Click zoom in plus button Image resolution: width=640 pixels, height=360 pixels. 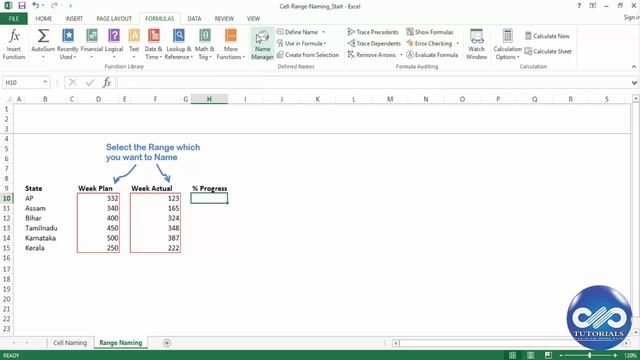615,355
